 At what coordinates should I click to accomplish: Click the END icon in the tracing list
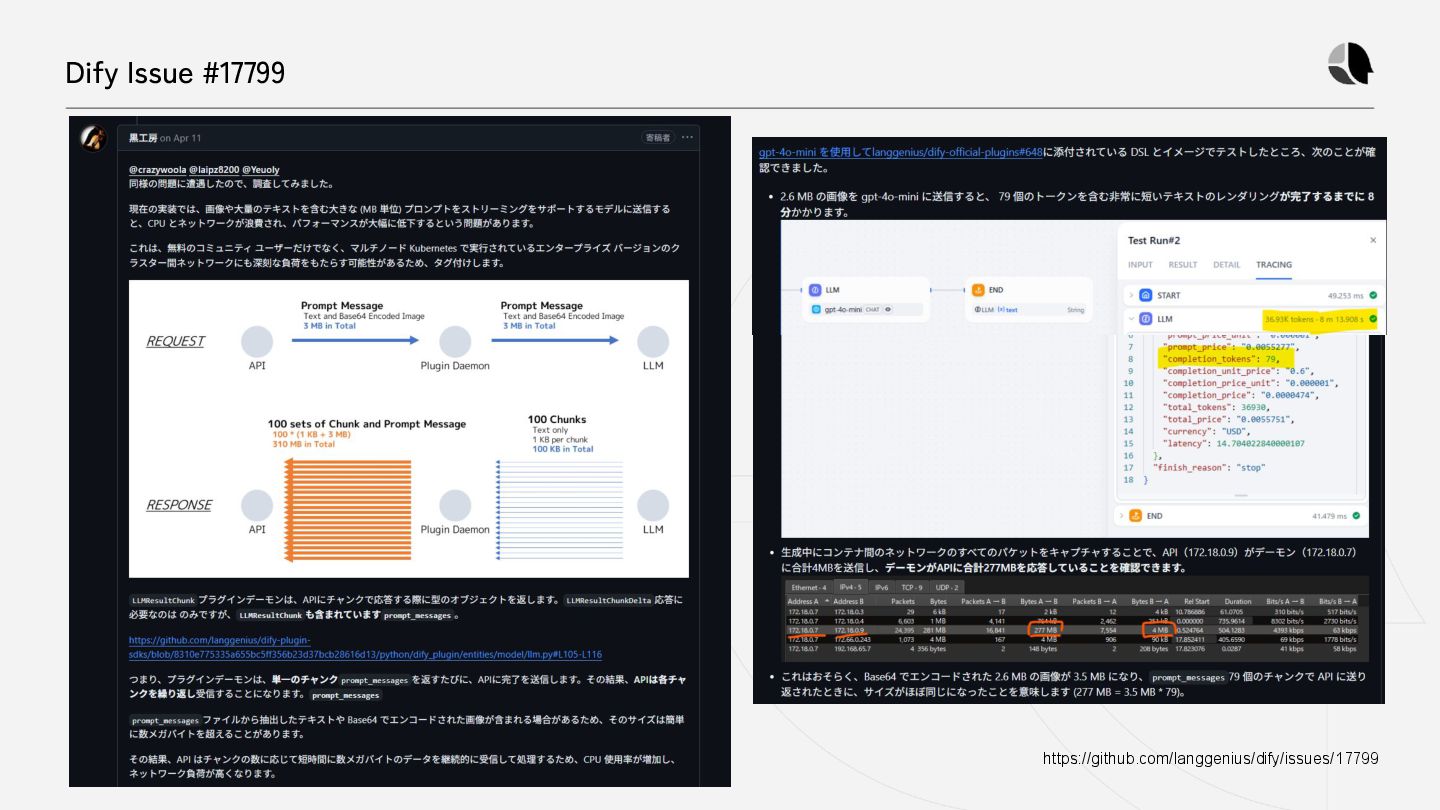1135,516
